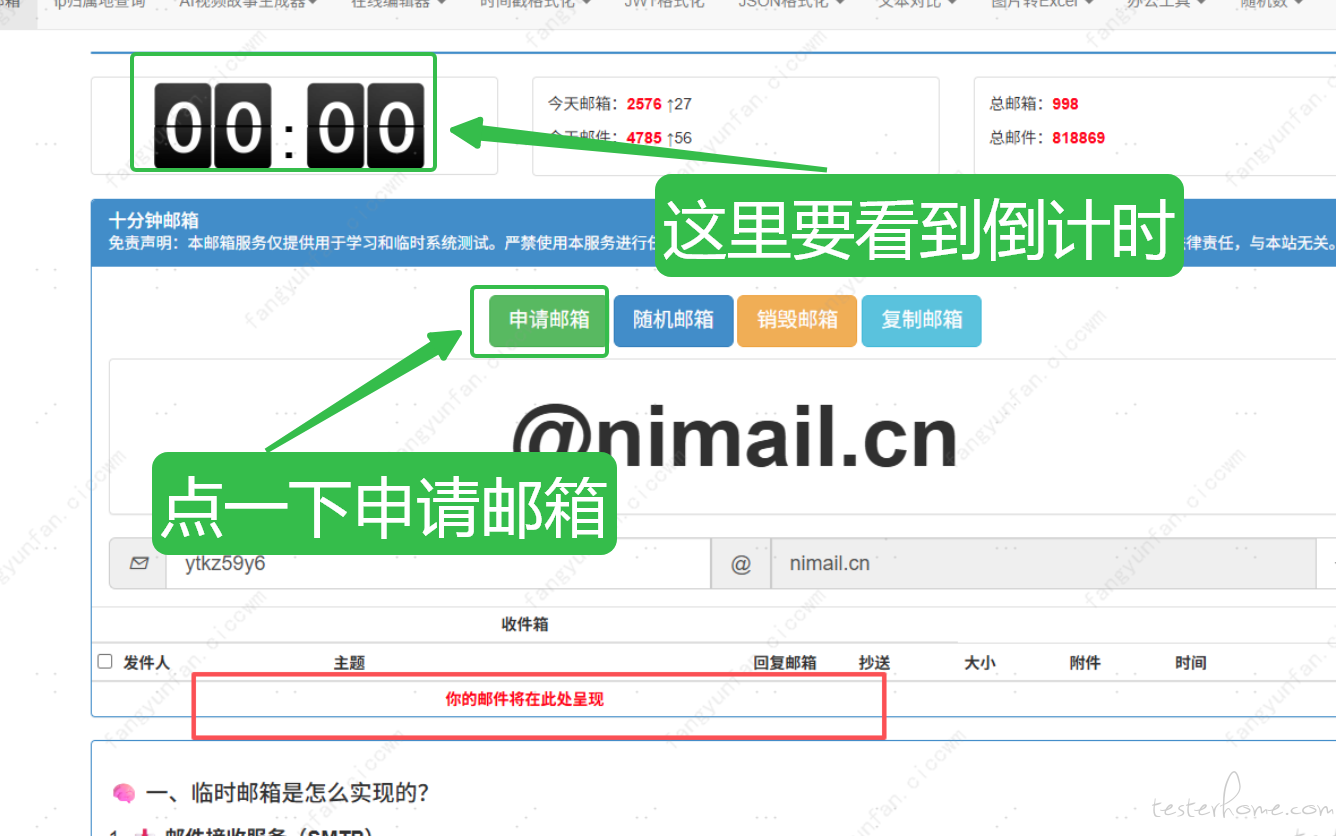Click the 主题 column header
Viewport: 1336px width, 836px height.
[349, 663]
